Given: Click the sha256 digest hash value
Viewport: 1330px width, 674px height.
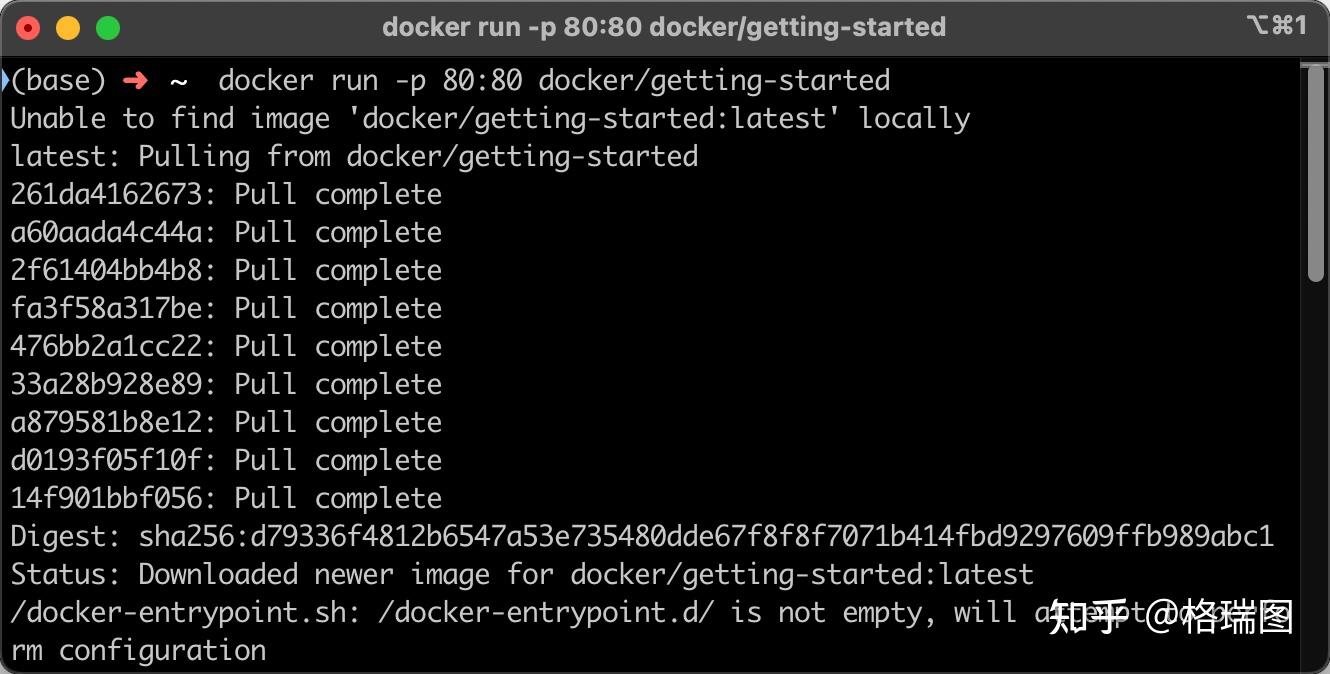Looking at the screenshot, I should tap(706, 537).
